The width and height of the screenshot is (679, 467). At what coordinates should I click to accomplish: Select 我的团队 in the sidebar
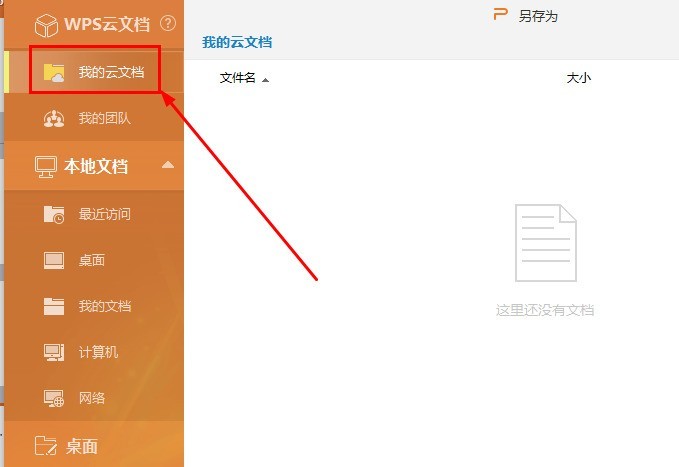pyautogui.click(x=94, y=118)
